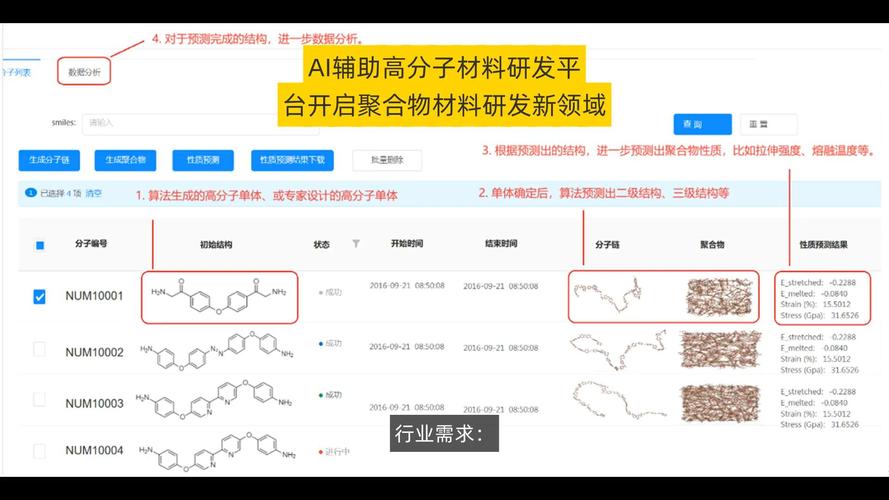The image size is (889, 500).
Task: Click the 分子编号 column header
Action: pyautogui.click(x=91, y=244)
